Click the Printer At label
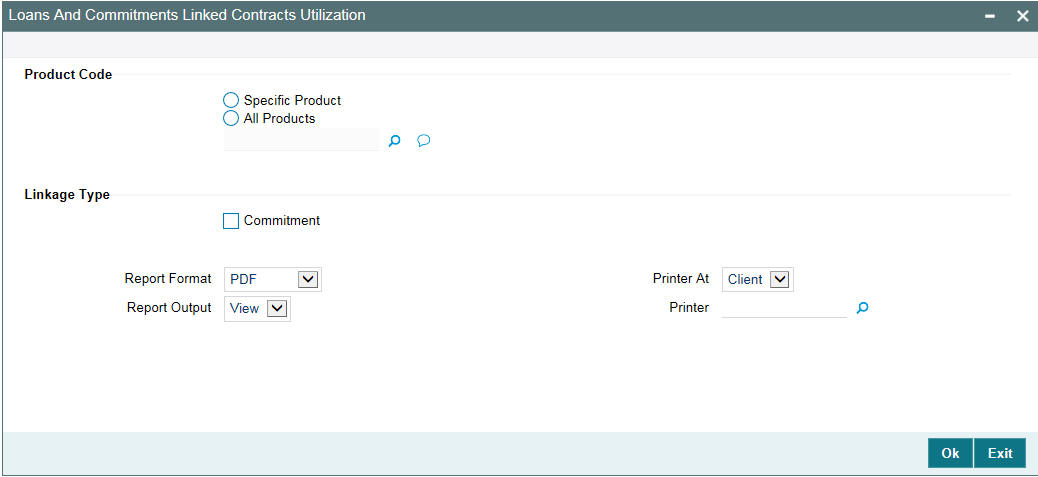The height and width of the screenshot is (477, 1038). point(681,279)
